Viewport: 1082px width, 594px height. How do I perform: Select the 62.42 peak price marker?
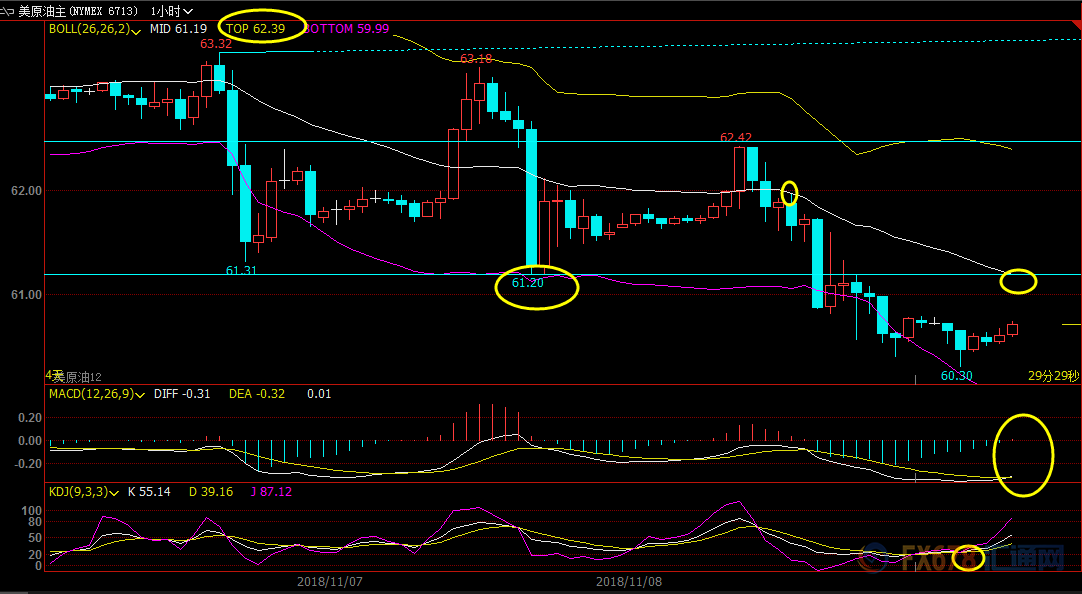[736, 137]
